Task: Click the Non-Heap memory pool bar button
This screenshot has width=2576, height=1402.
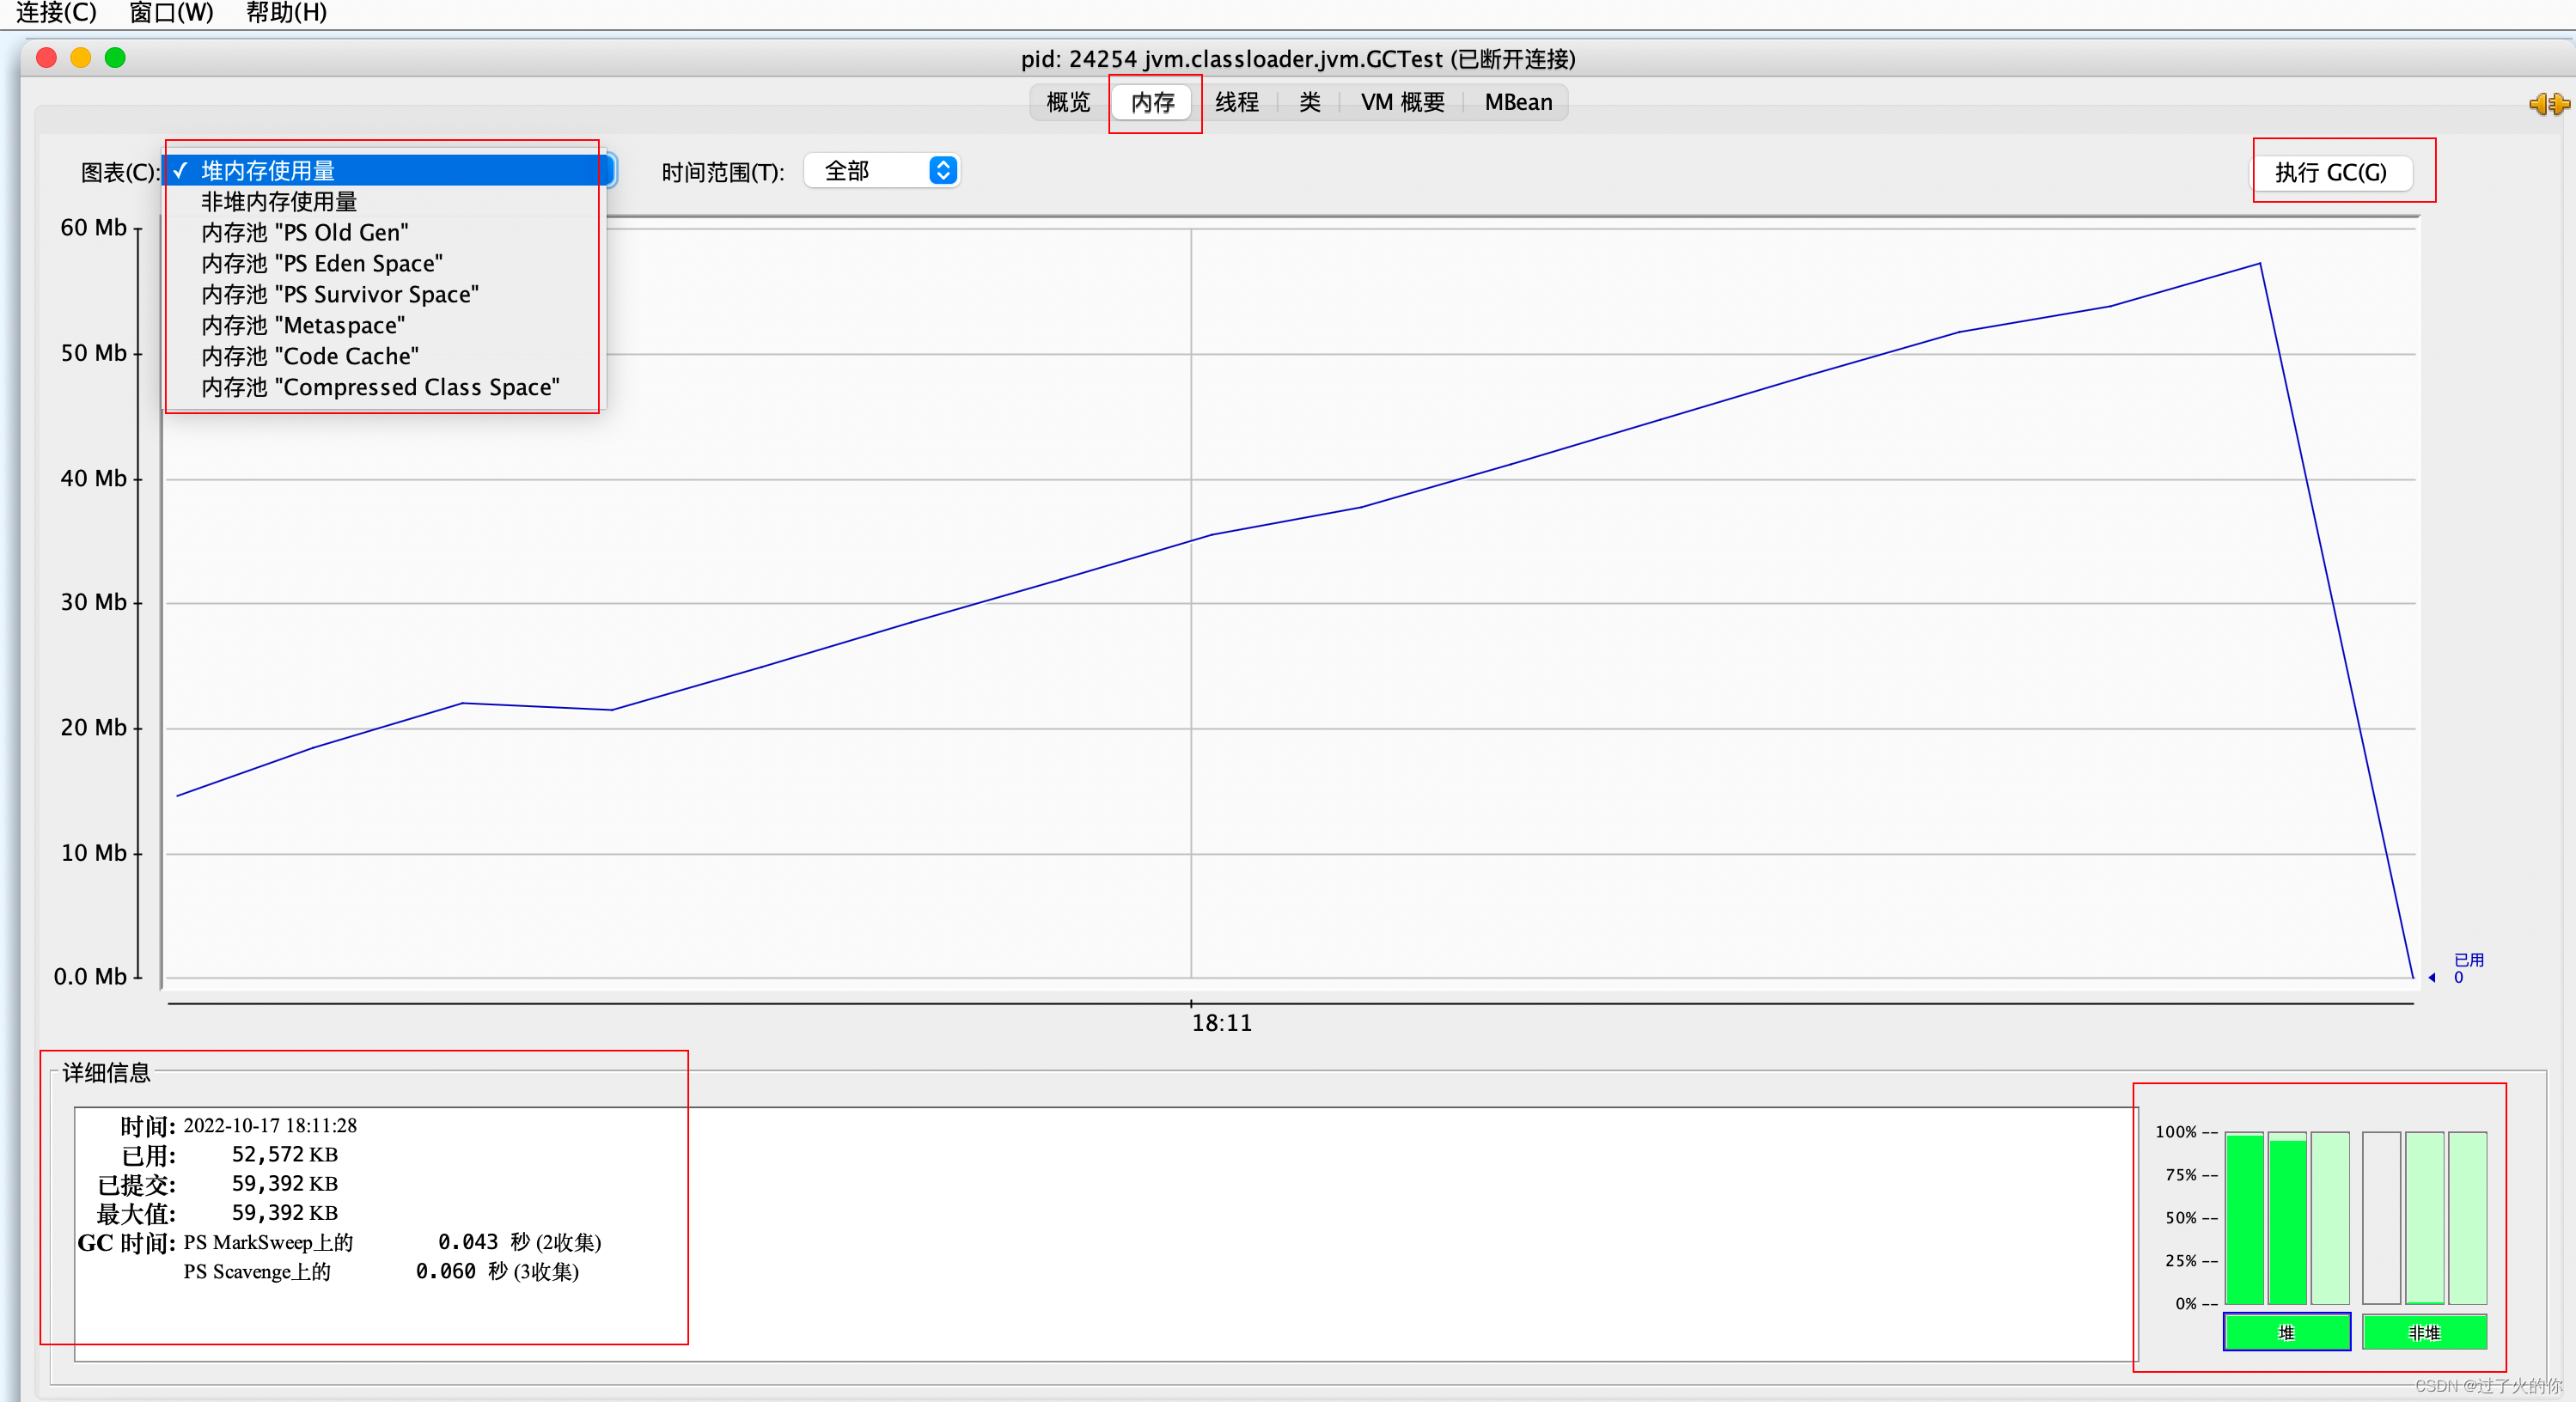Action: (2423, 1332)
